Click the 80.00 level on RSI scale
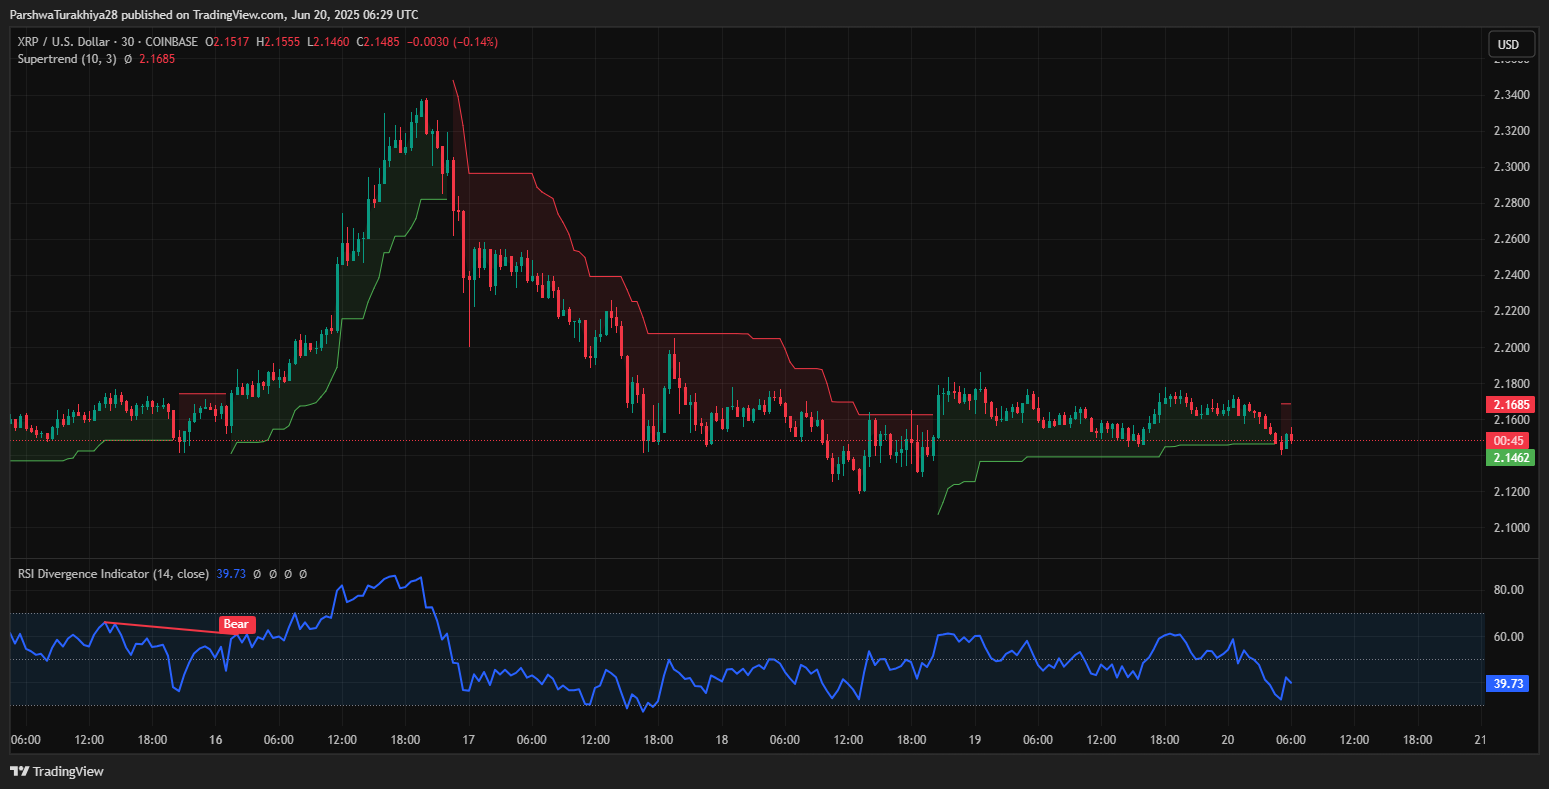This screenshot has height=789, width=1549. [1508, 590]
